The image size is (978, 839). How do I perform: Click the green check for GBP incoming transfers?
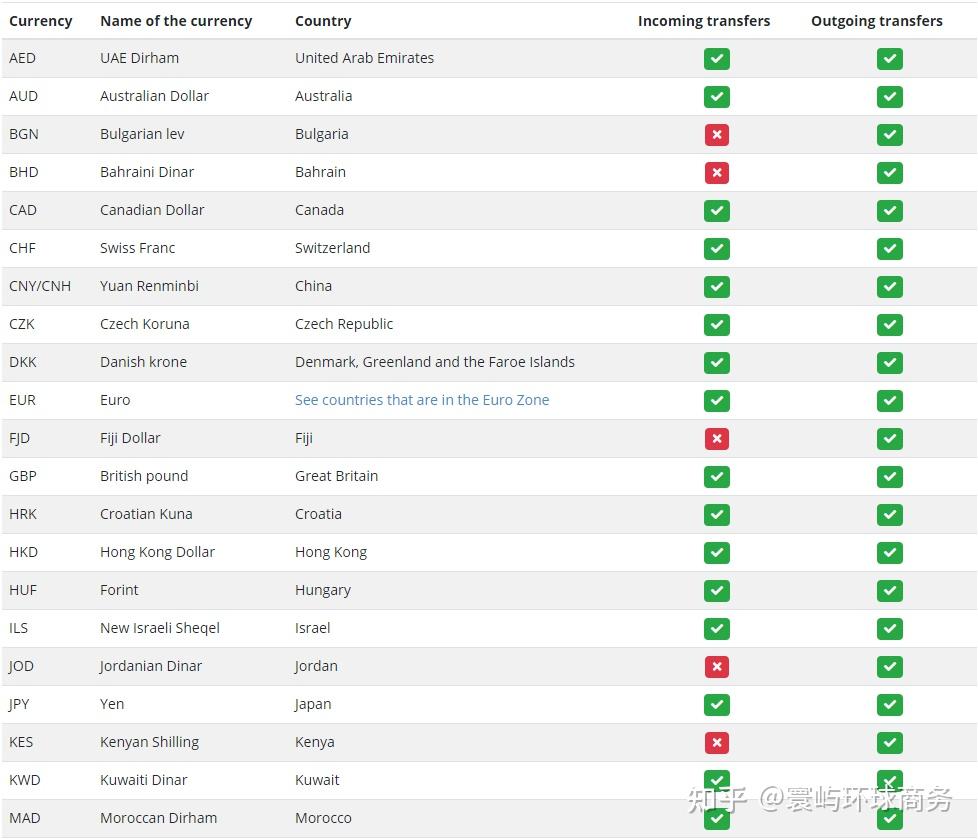click(x=716, y=477)
